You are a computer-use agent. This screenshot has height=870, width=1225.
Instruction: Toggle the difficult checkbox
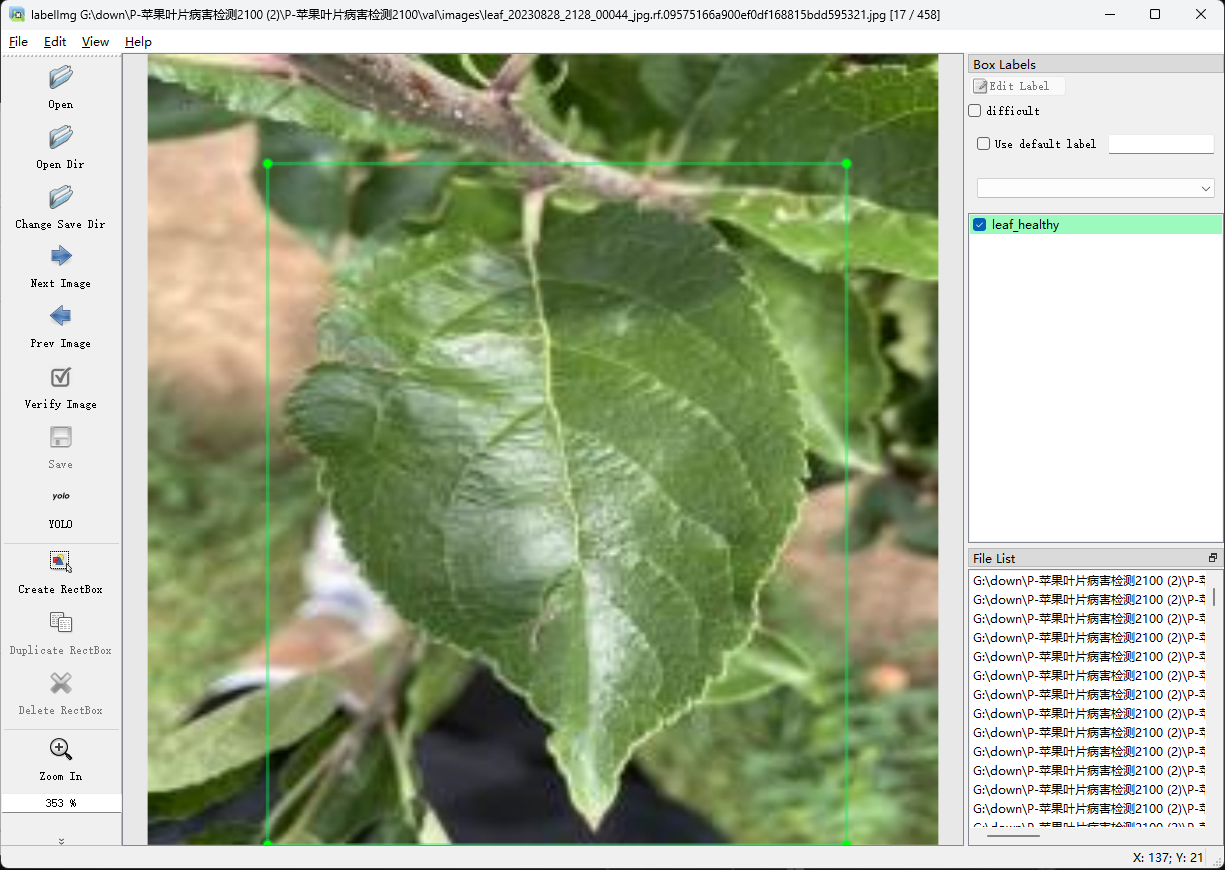976,111
